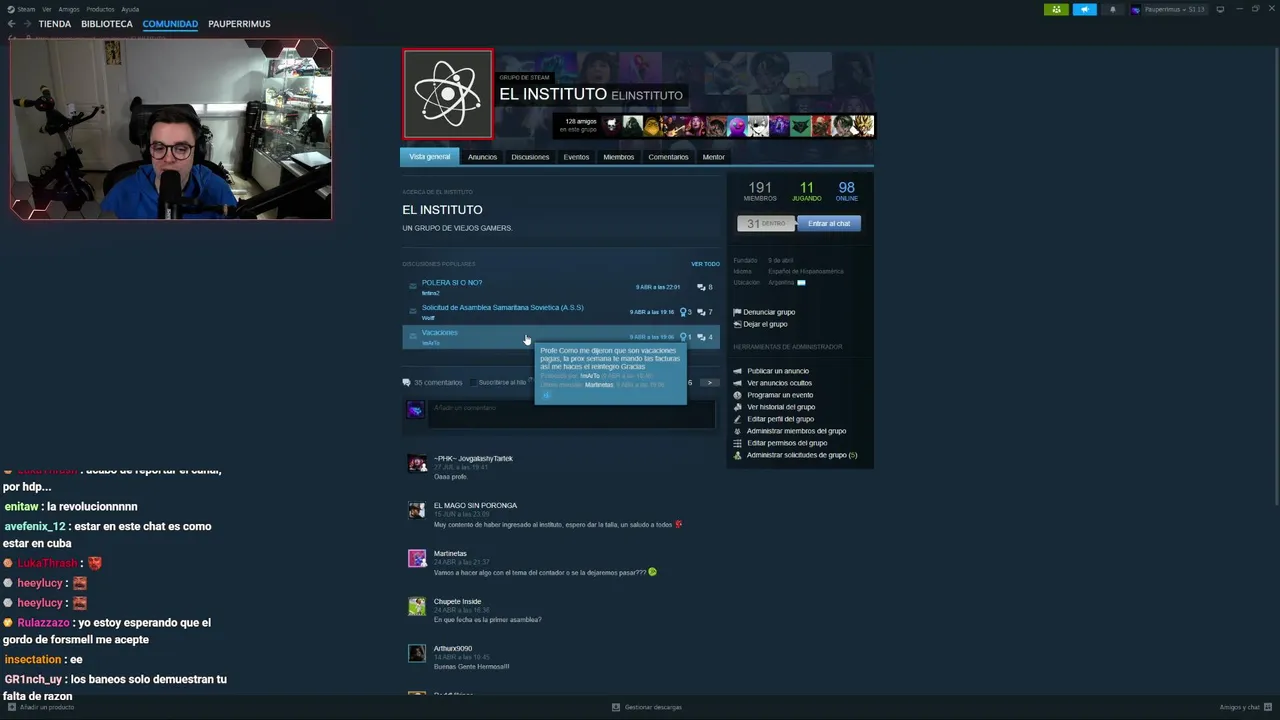Image resolution: width=1280 pixels, height=720 pixels.
Task: Click the VER TODO discussions link
Action: tap(705, 264)
